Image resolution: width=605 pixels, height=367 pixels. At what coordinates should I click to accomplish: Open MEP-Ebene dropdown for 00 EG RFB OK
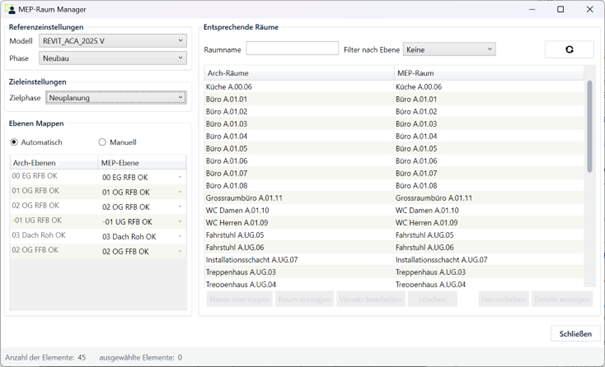[143, 177]
